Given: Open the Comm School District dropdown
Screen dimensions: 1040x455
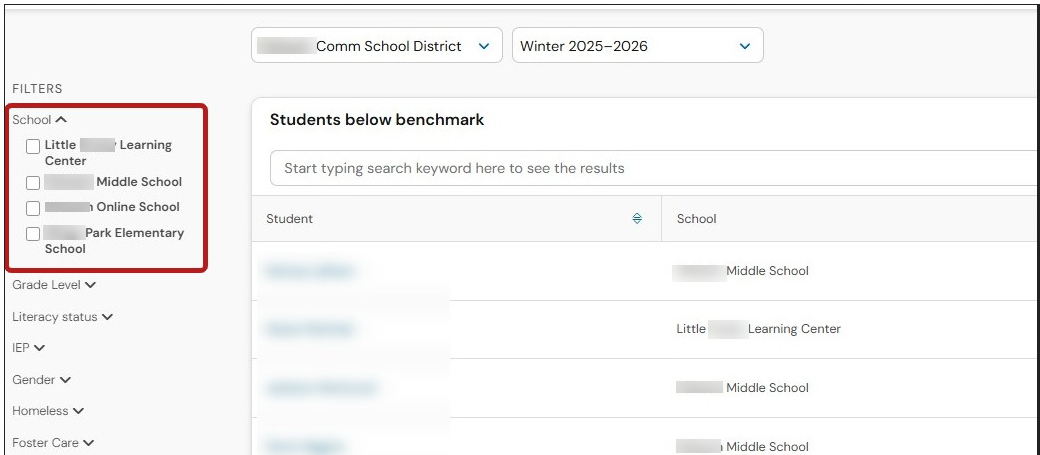Looking at the screenshot, I should tap(377, 46).
